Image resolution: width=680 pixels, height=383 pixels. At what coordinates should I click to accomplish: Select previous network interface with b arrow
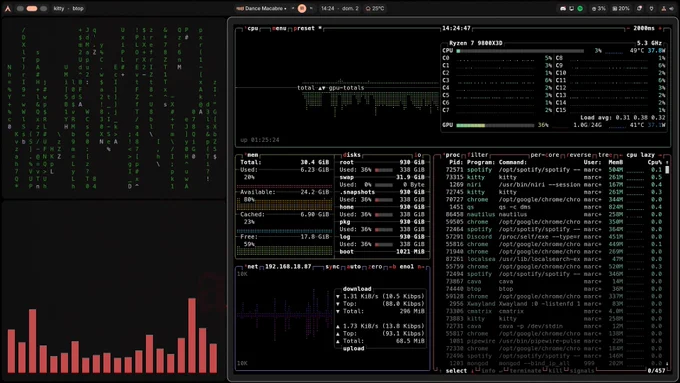pyautogui.click(x=392, y=267)
